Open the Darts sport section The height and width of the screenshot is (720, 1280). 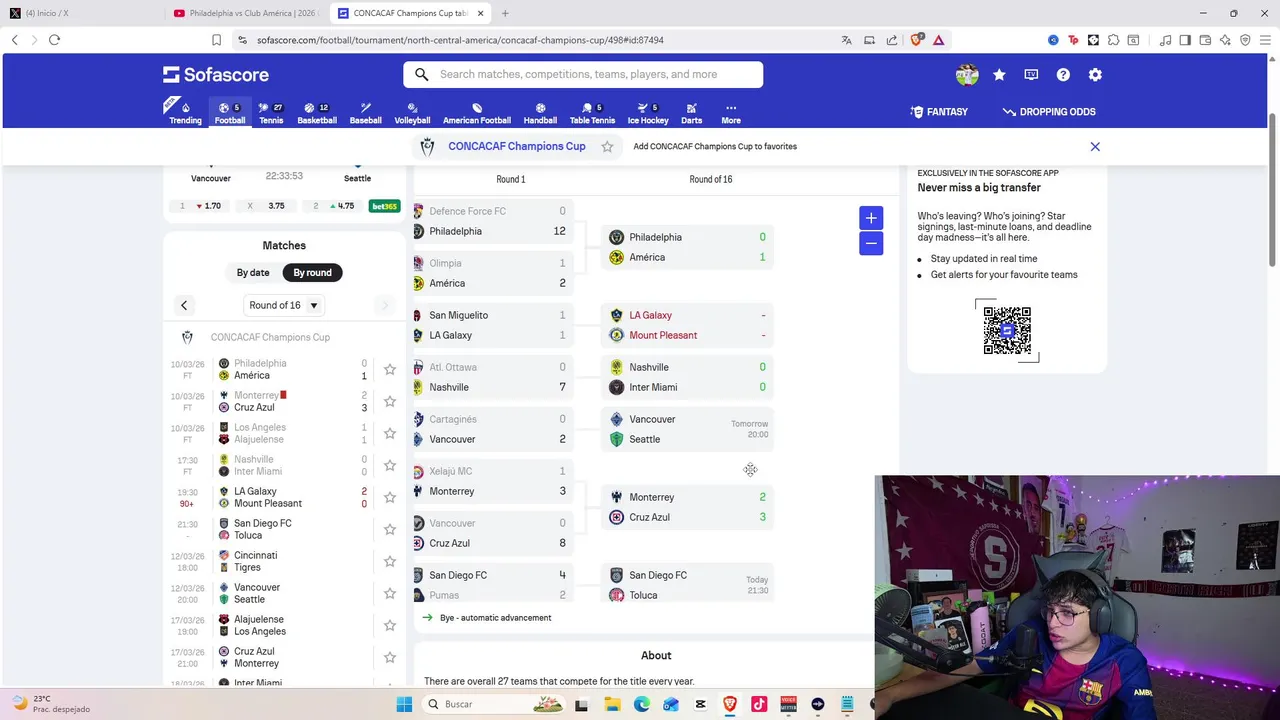[691, 112]
